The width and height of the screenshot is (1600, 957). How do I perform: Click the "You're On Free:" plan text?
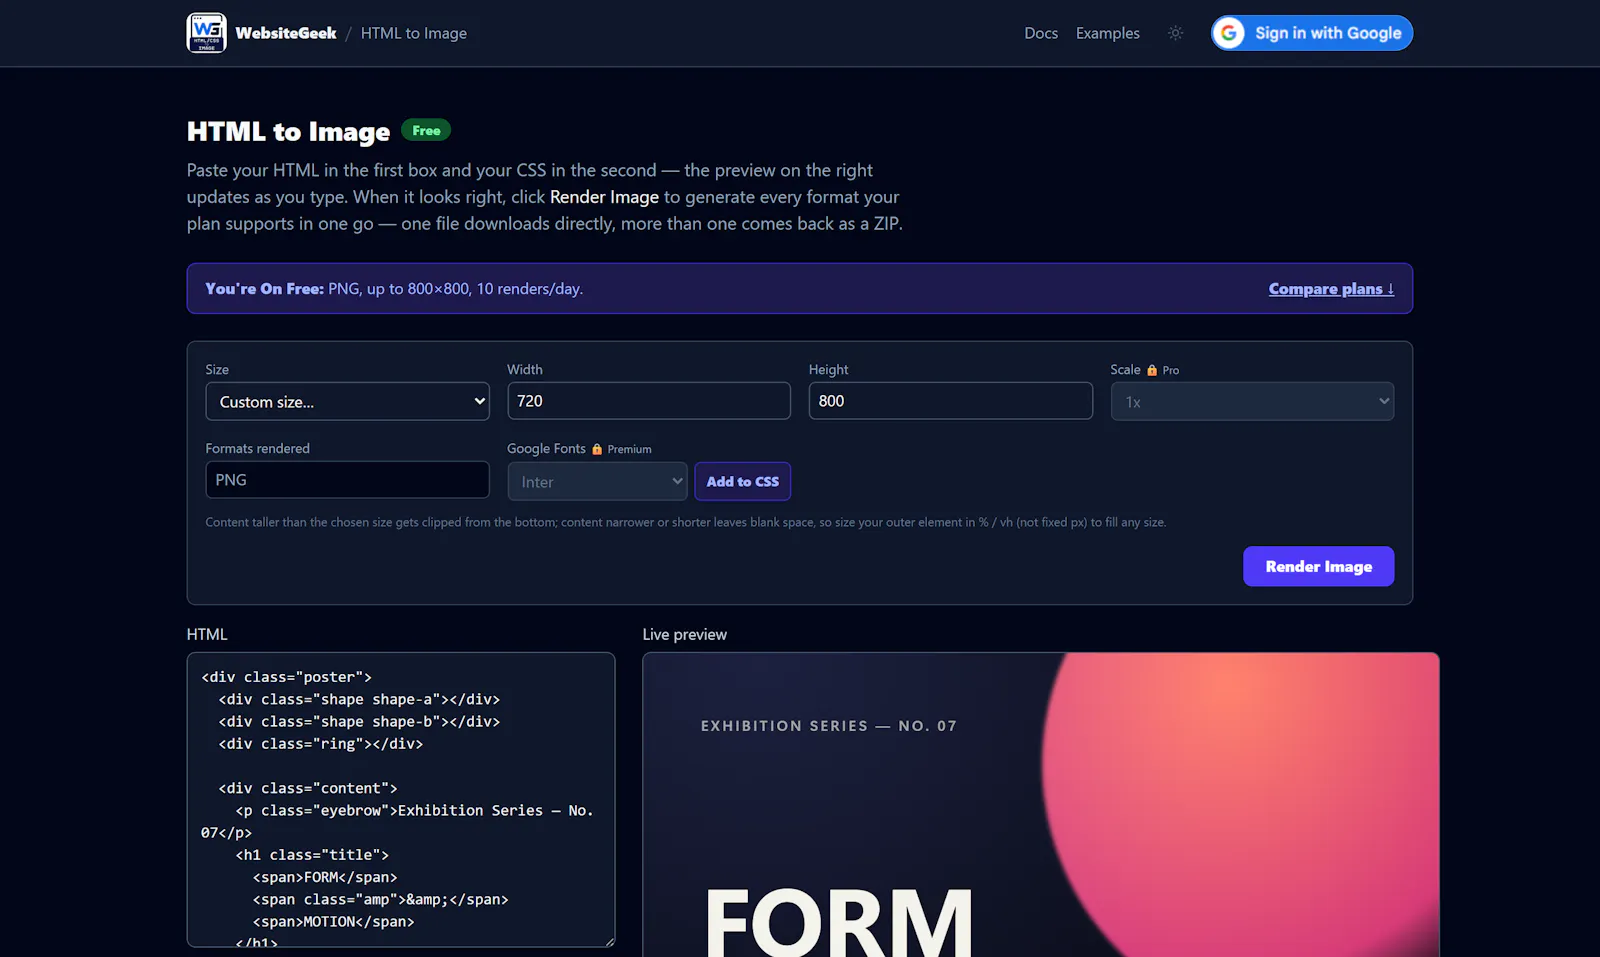(265, 289)
